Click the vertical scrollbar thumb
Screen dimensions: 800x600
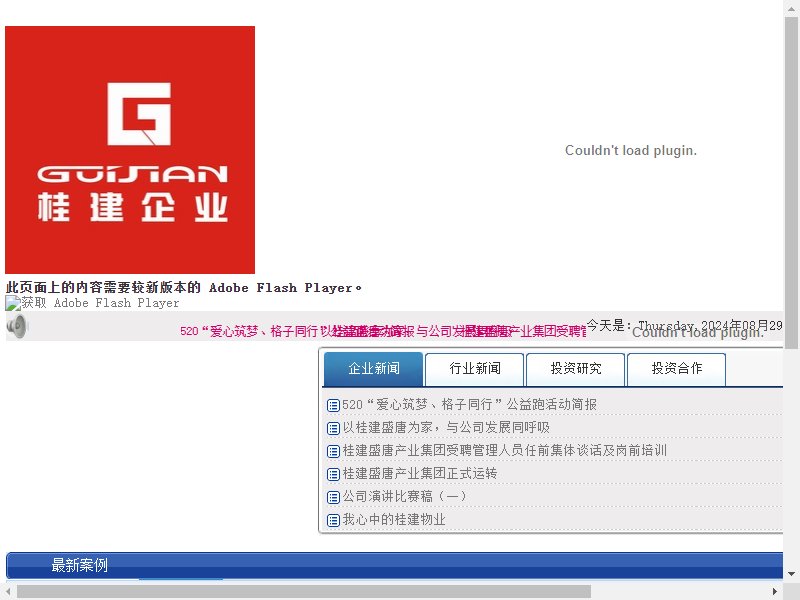(x=791, y=183)
